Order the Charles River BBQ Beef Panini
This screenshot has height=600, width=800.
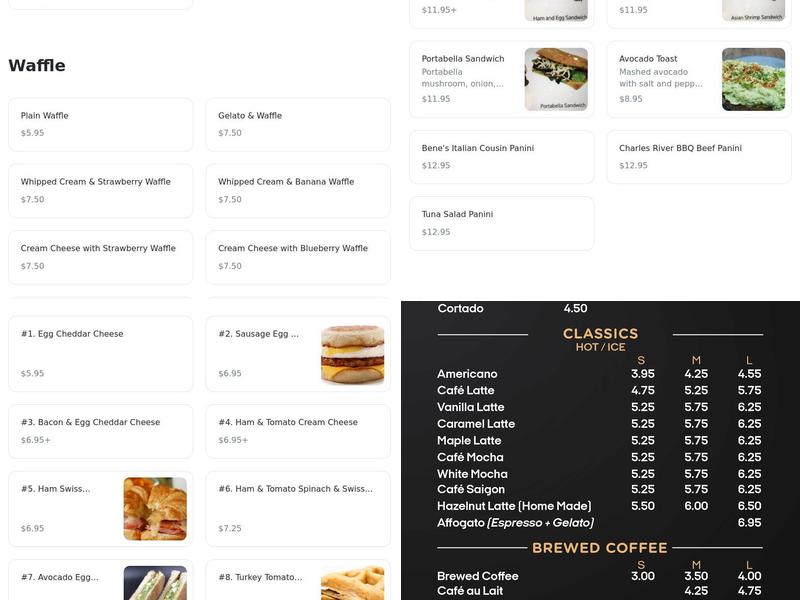click(x=698, y=155)
